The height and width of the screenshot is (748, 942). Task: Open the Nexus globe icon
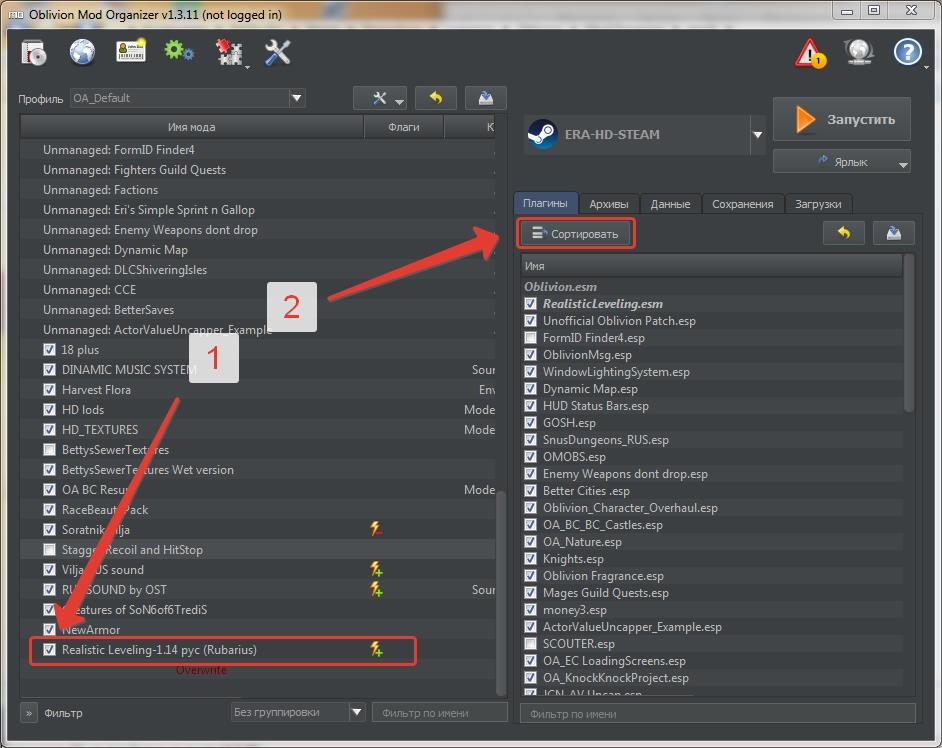coord(82,53)
